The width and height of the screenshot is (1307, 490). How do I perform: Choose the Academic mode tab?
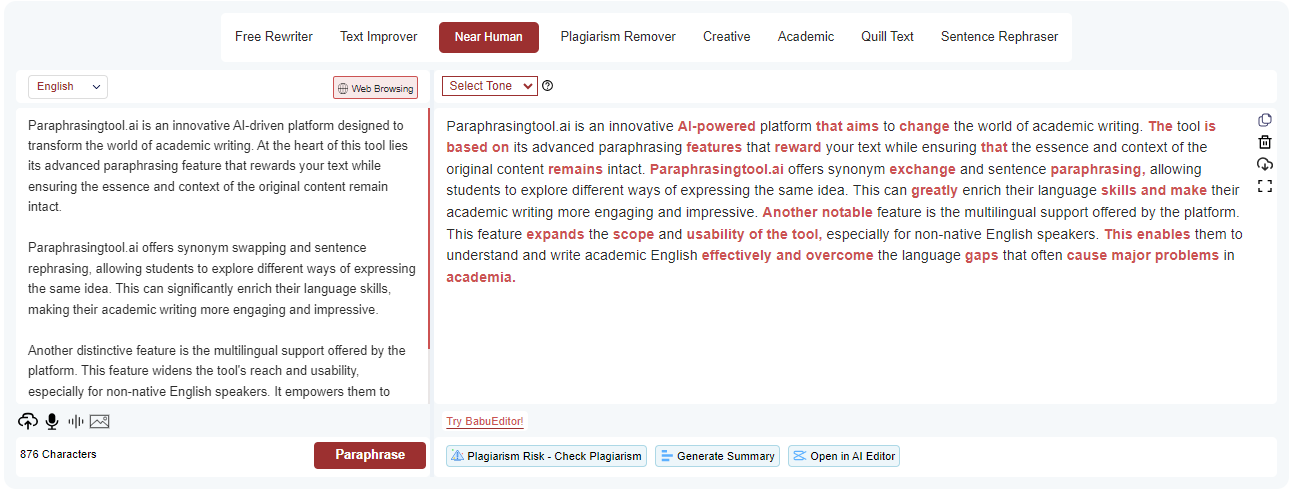click(x=806, y=37)
